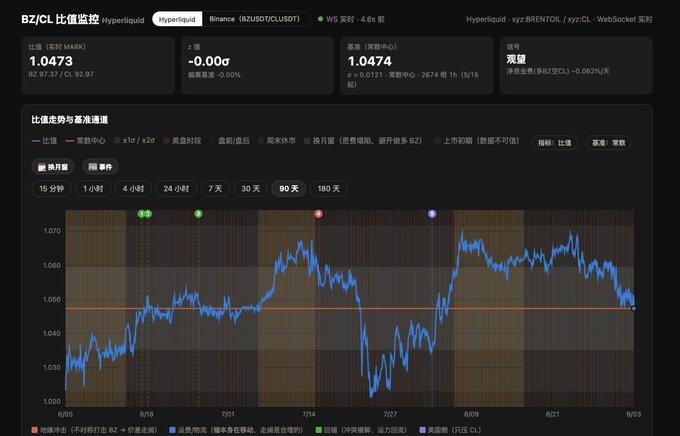Select the 24 小时 time range
680x436 pixels.
tap(176, 188)
